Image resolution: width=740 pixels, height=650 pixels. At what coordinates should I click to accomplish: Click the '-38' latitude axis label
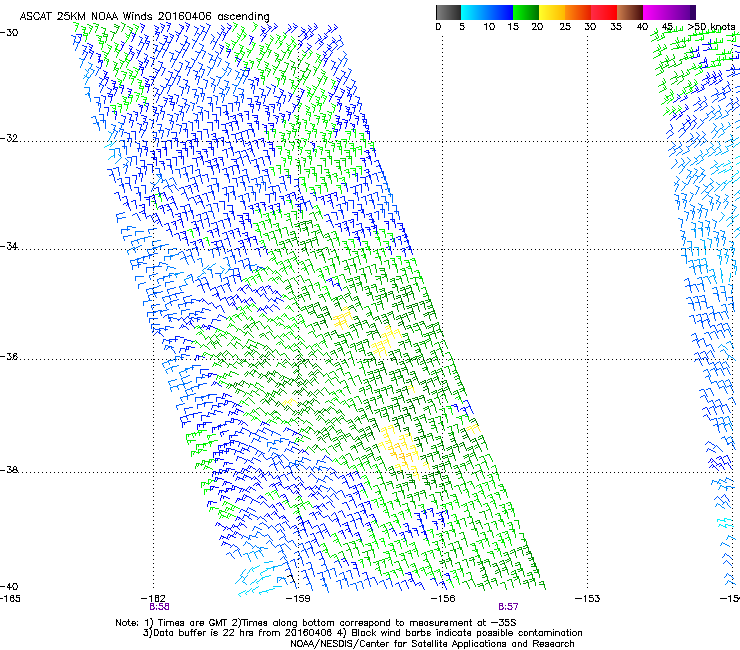(x=9, y=470)
